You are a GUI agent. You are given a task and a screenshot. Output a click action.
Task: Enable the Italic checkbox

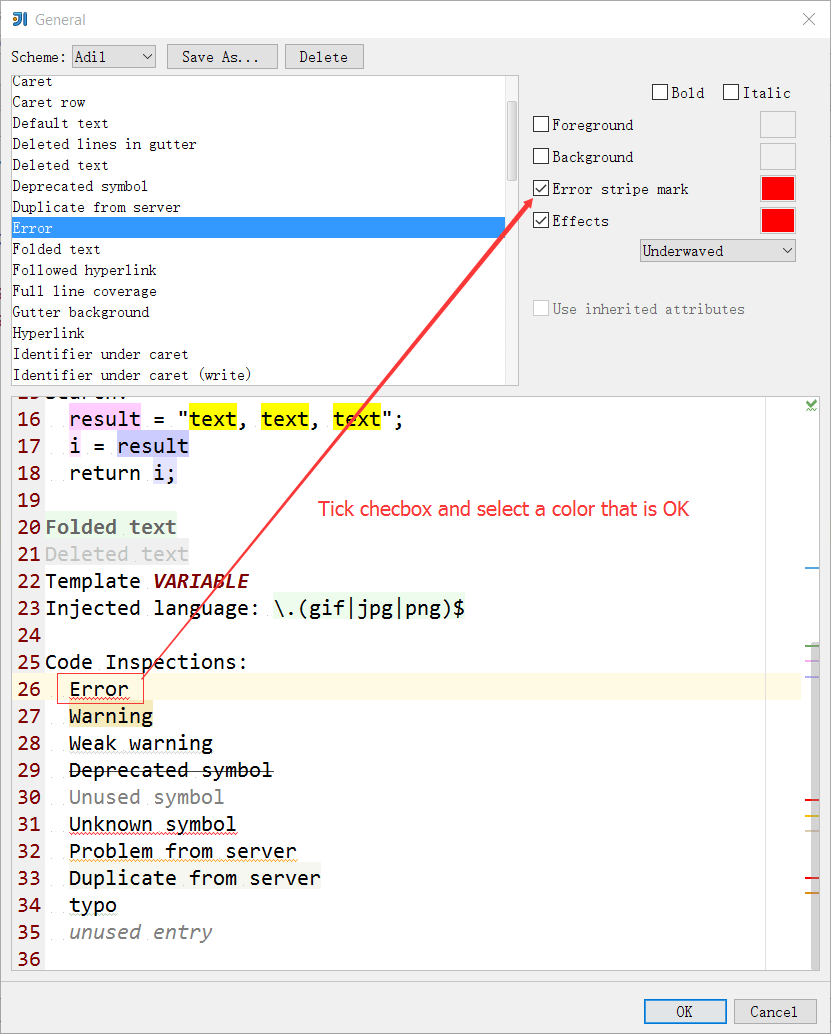pyautogui.click(x=731, y=92)
